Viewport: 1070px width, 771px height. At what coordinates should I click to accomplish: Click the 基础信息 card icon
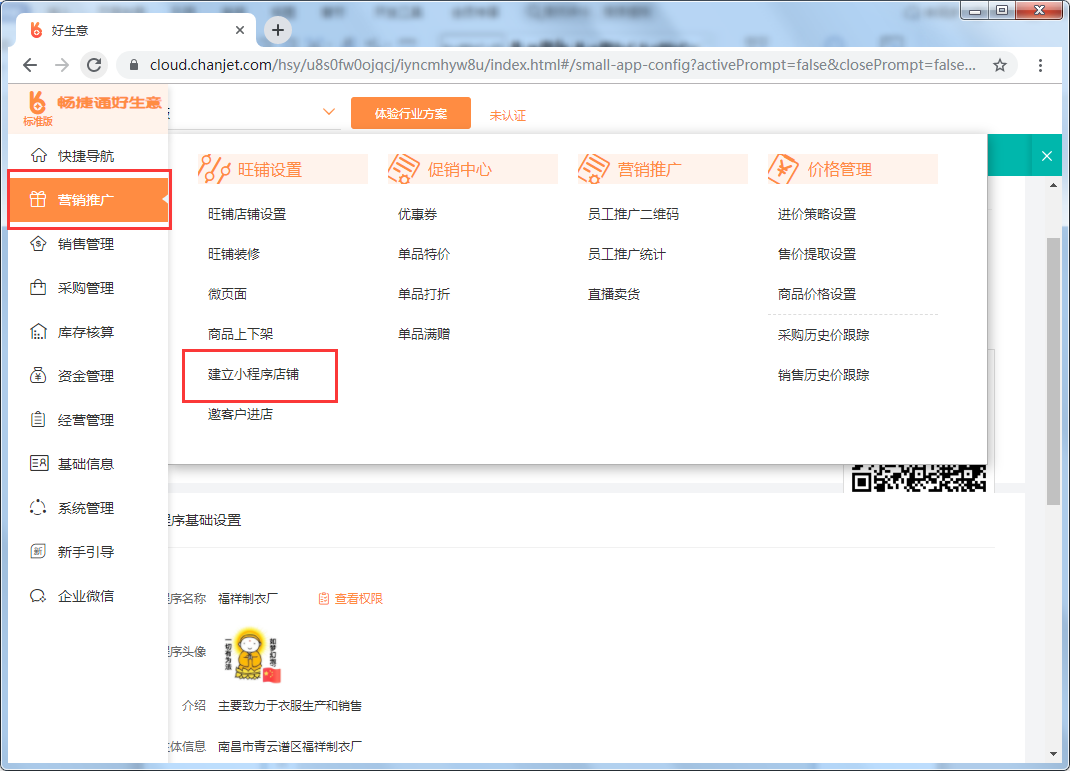pyautogui.click(x=39, y=463)
